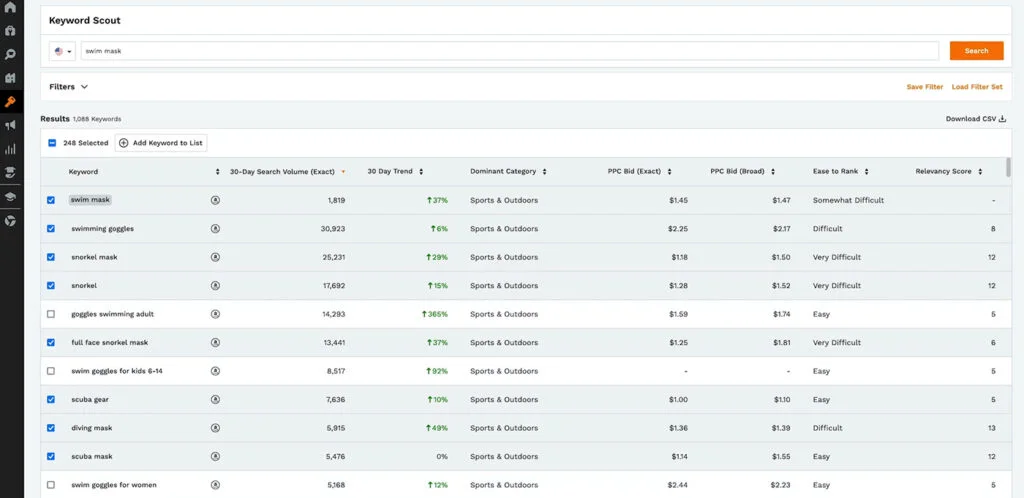Click the Amazon icon beside snorkel mask
The image size is (1024, 498).
216,257
